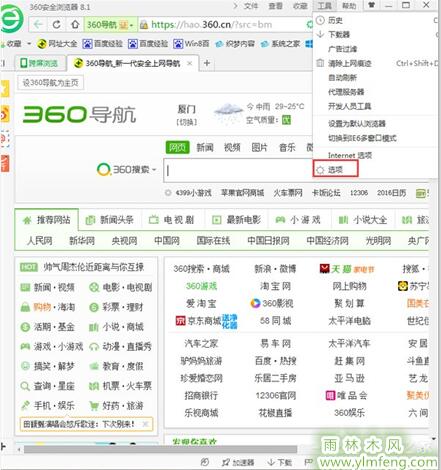This screenshot has width=441, height=470.
Task: Open a new tab with plus button
Action: 207,63
